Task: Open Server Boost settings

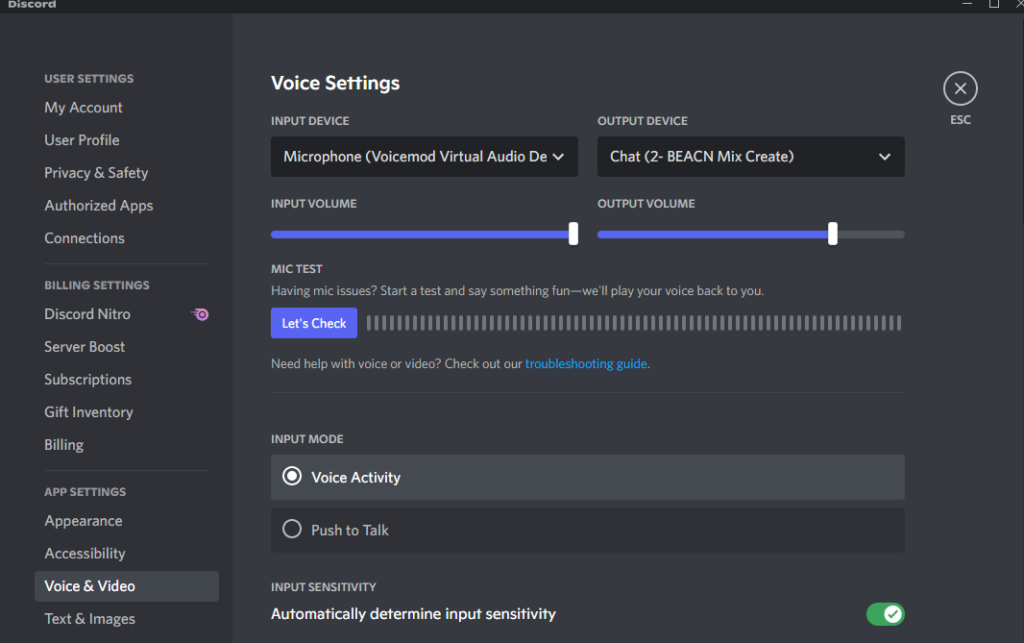Action: (x=85, y=347)
